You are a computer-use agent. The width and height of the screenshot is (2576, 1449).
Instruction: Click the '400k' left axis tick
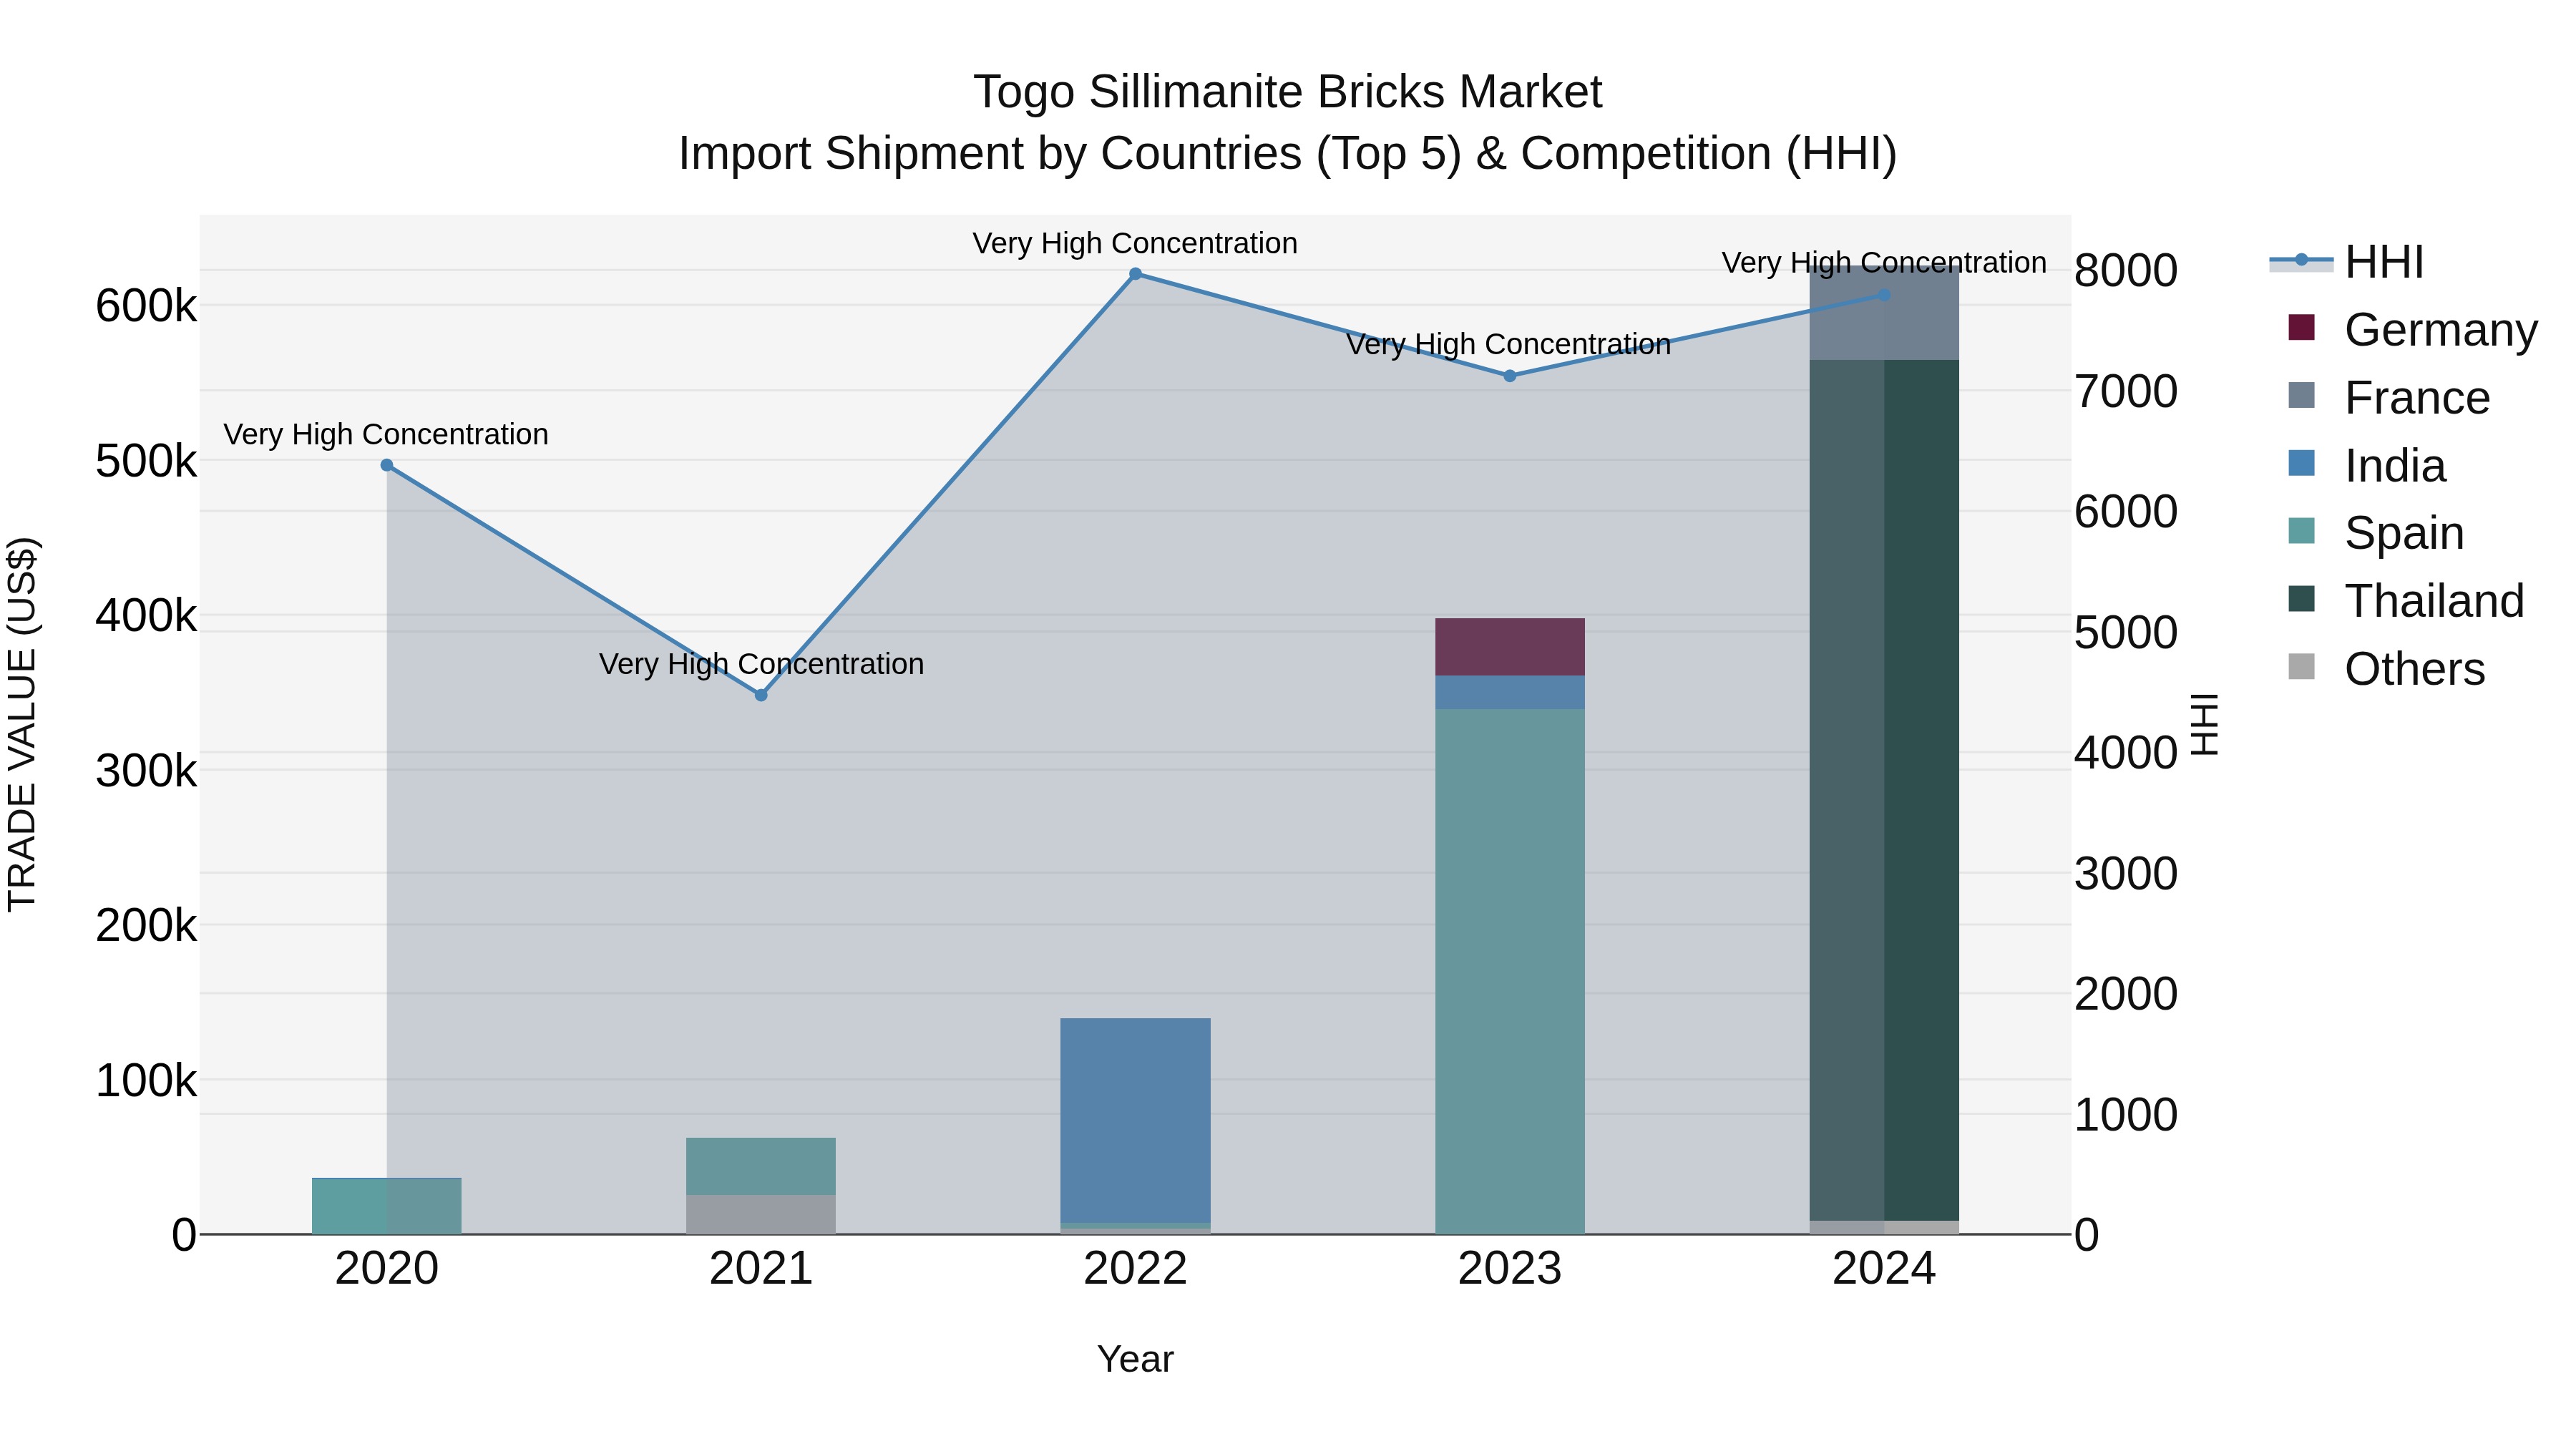[x=146, y=615]
